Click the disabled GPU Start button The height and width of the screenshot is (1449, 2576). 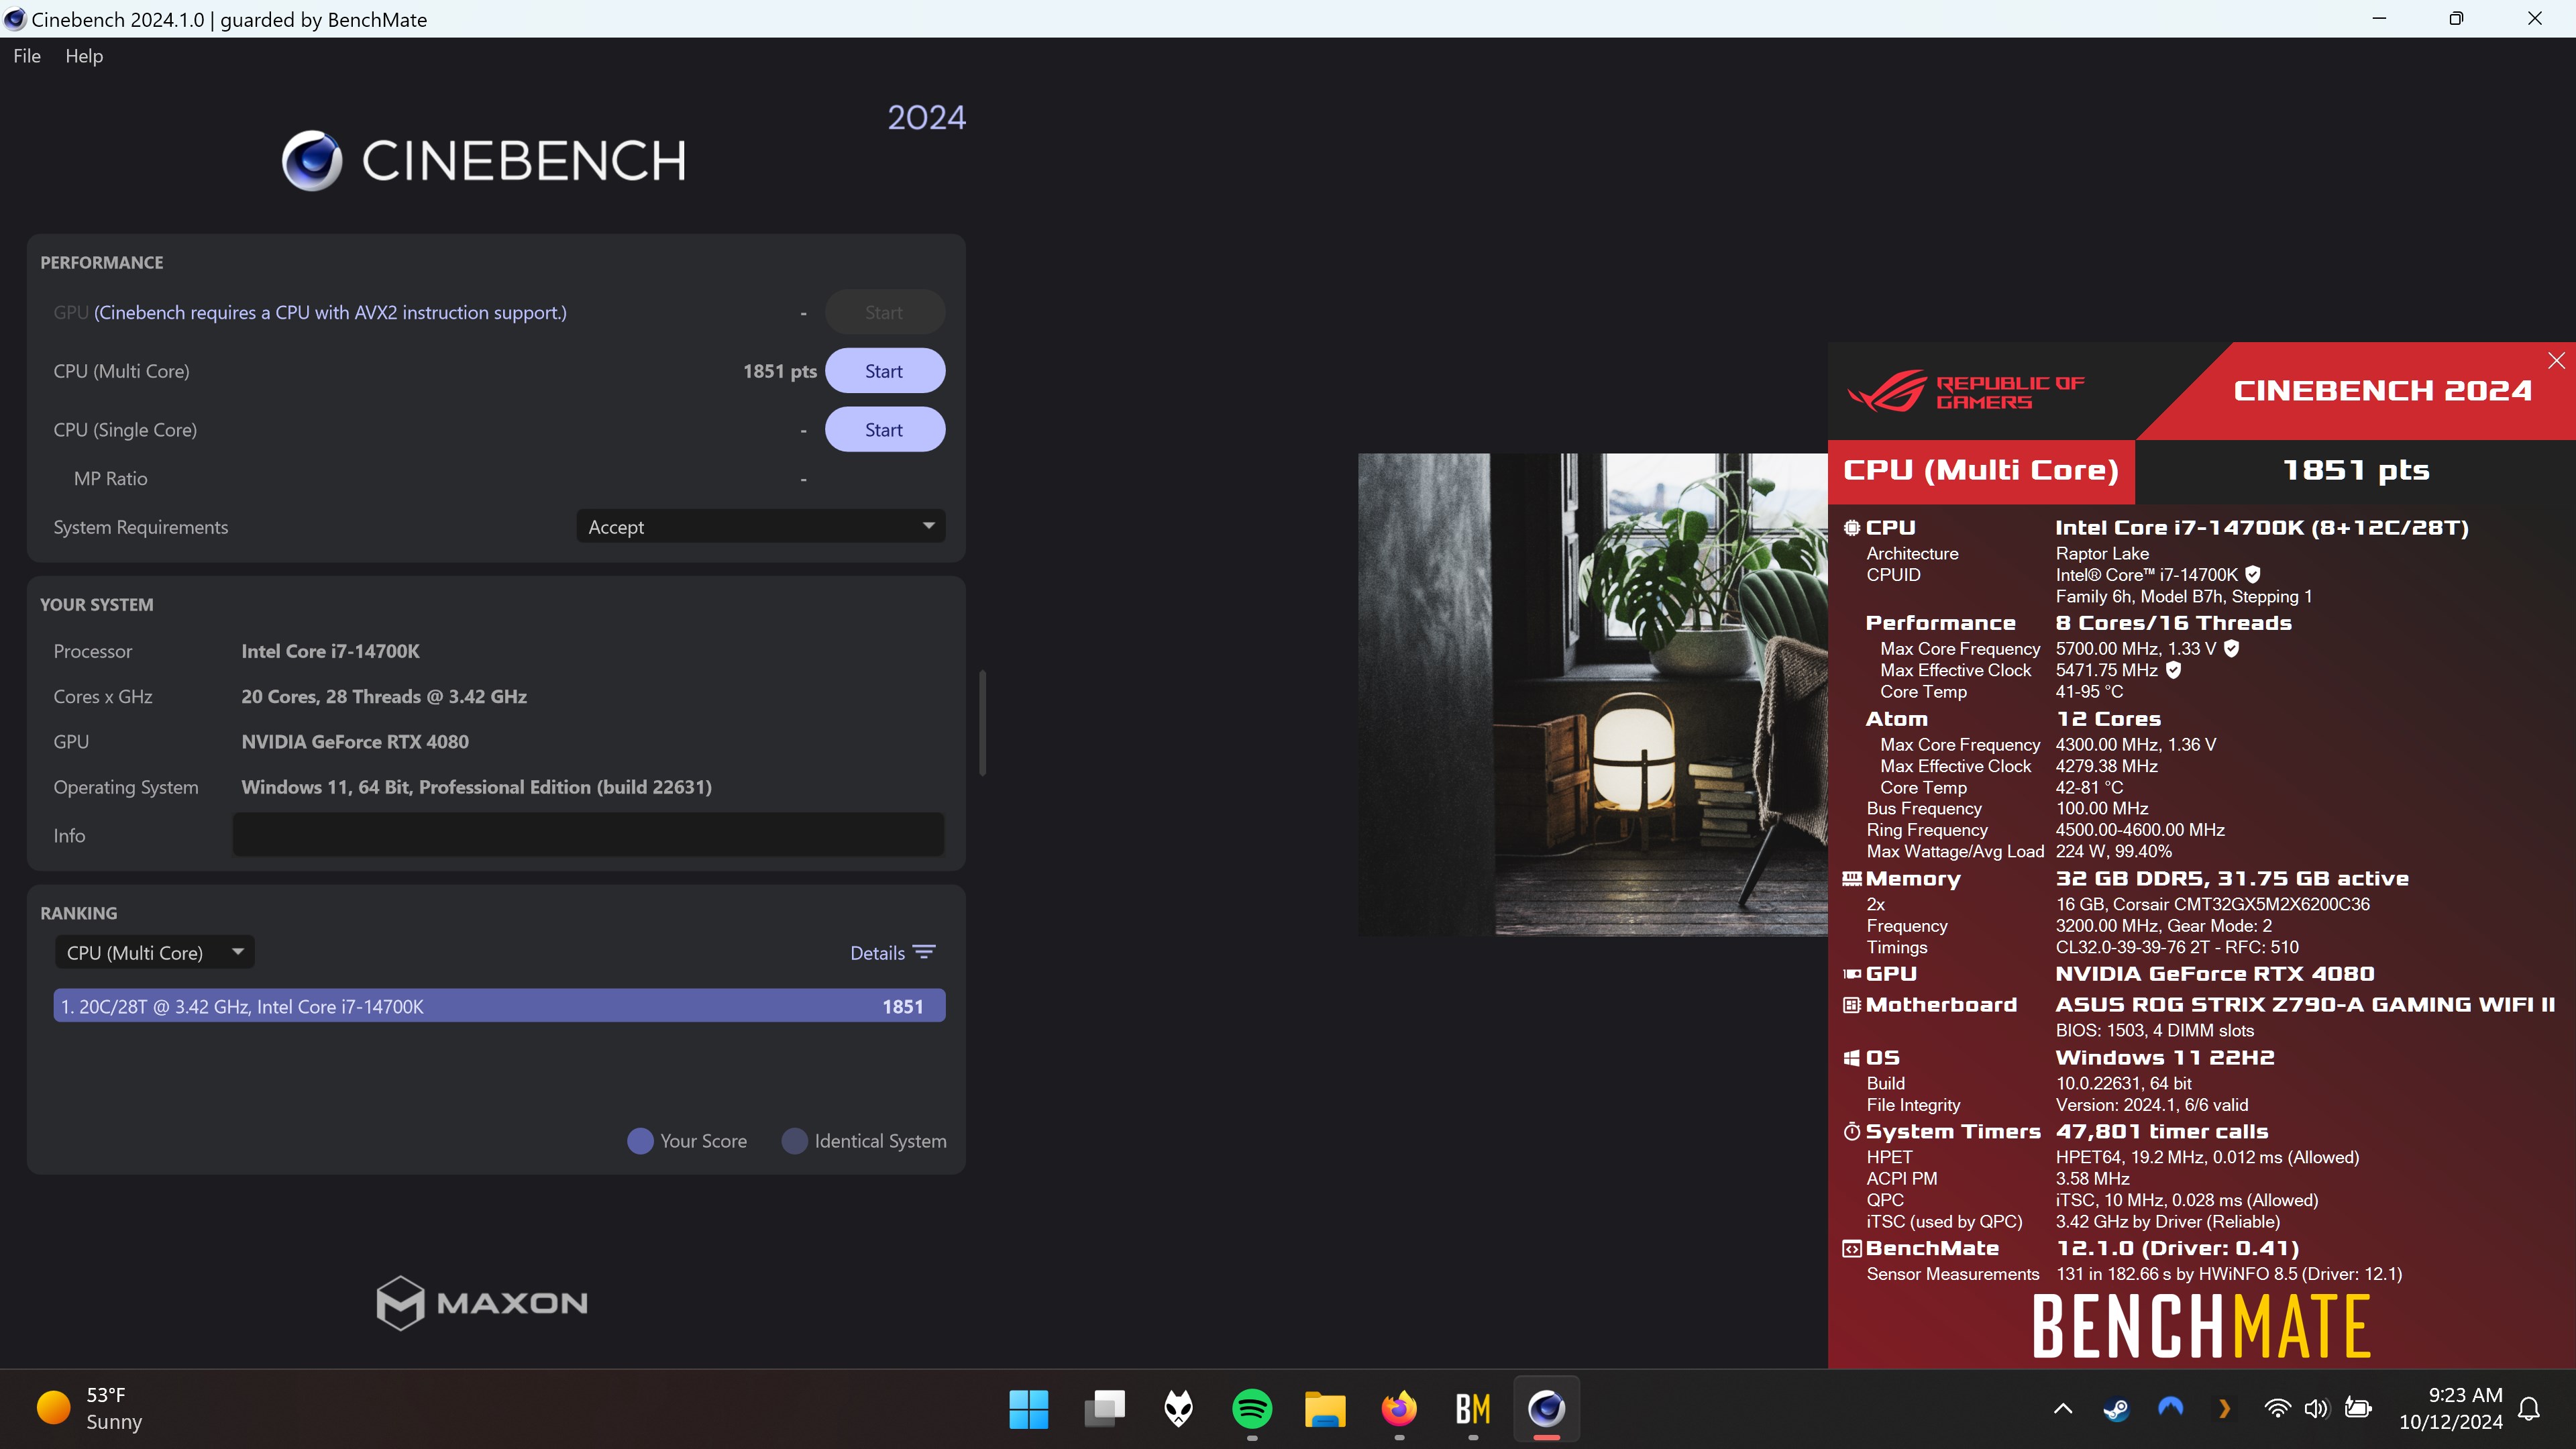click(x=884, y=313)
